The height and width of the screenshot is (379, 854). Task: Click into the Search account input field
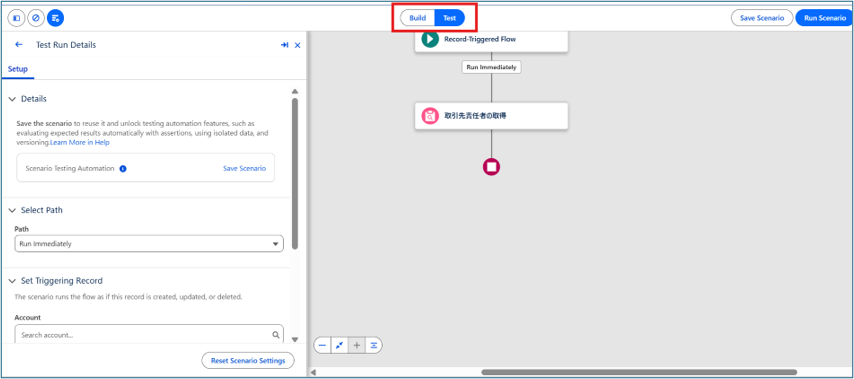click(149, 335)
